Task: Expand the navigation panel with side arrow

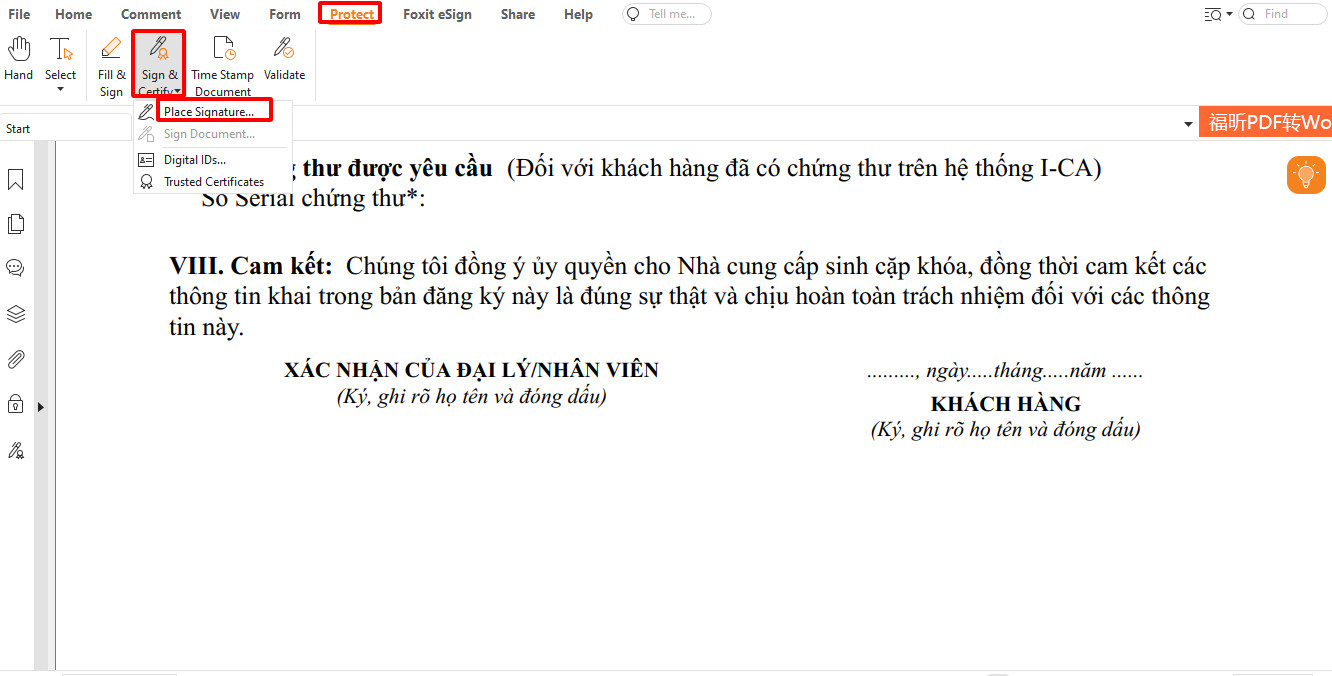Action: (x=41, y=407)
